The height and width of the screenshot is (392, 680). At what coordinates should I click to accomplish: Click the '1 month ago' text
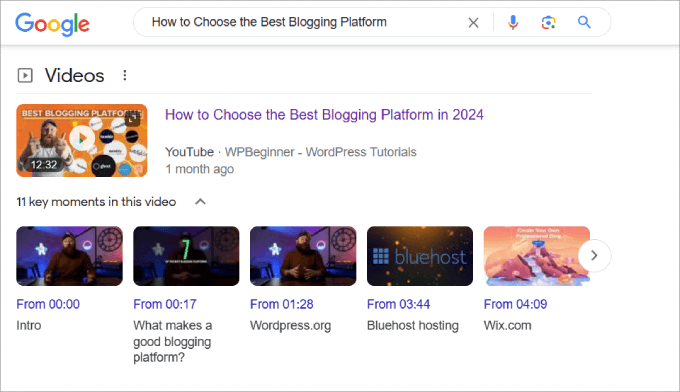pos(199,169)
